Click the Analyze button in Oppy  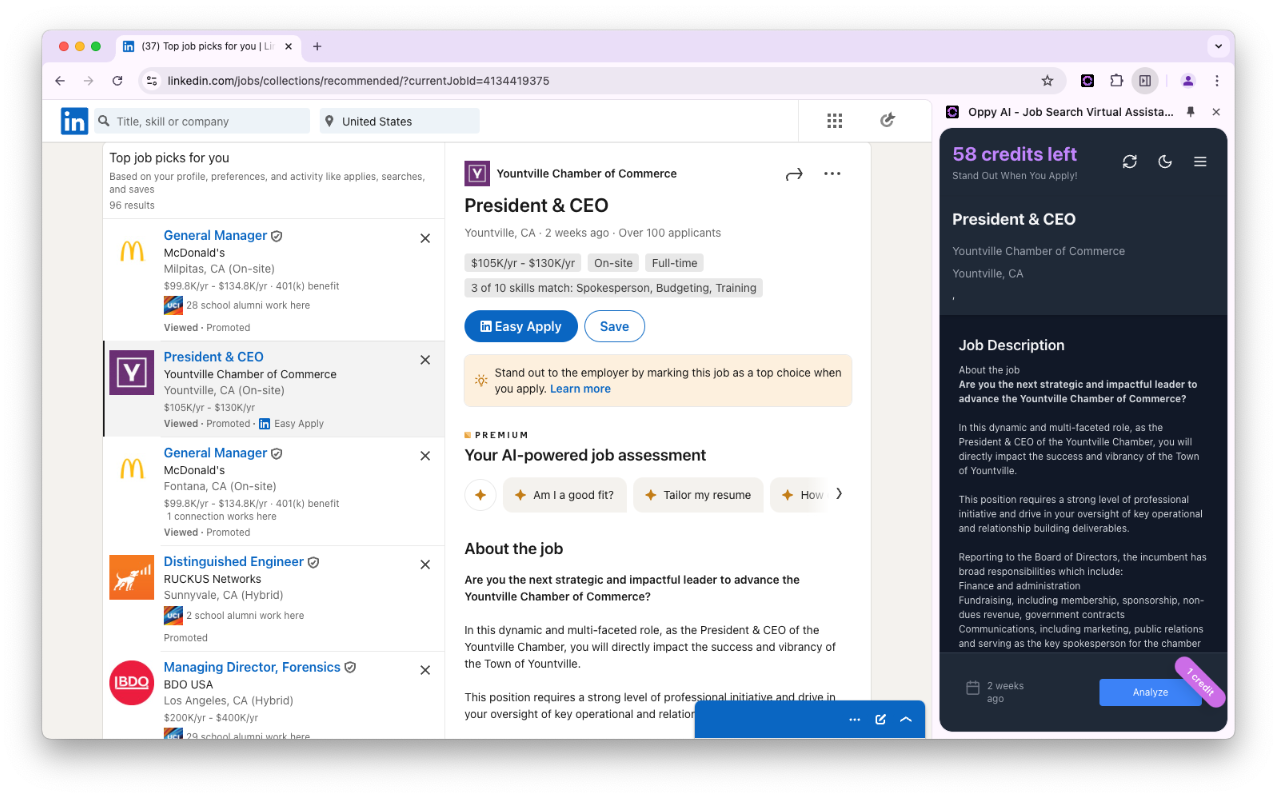[1150, 692]
